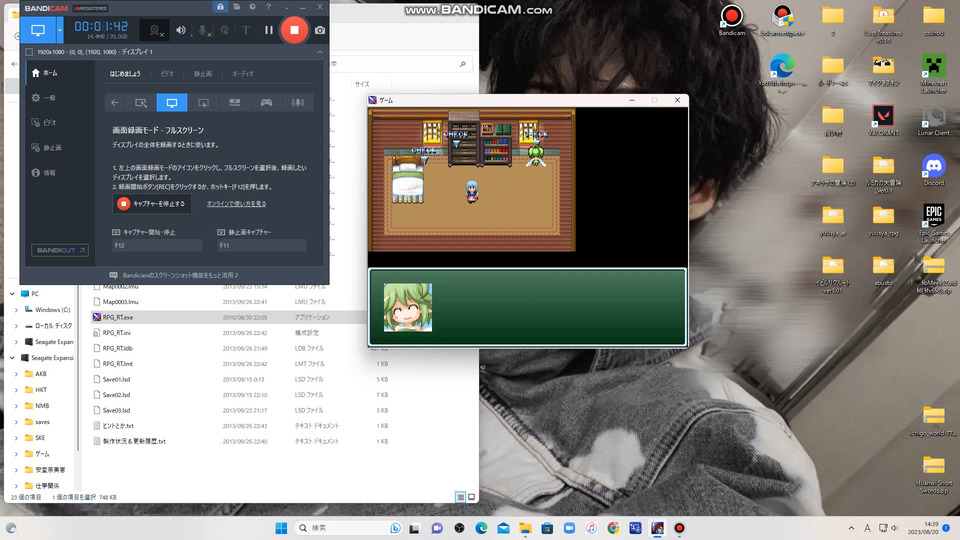
Task: Open the Bandicam schedule clock icon
Action: tap(252, 7)
